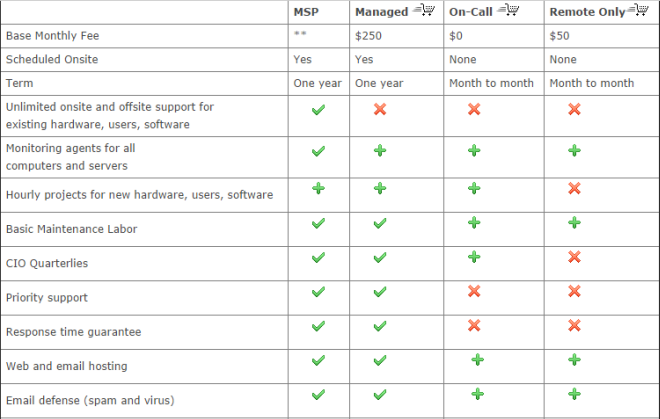Click the Response time guarantee row label
660x419 pixels.
tap(74, 332)
